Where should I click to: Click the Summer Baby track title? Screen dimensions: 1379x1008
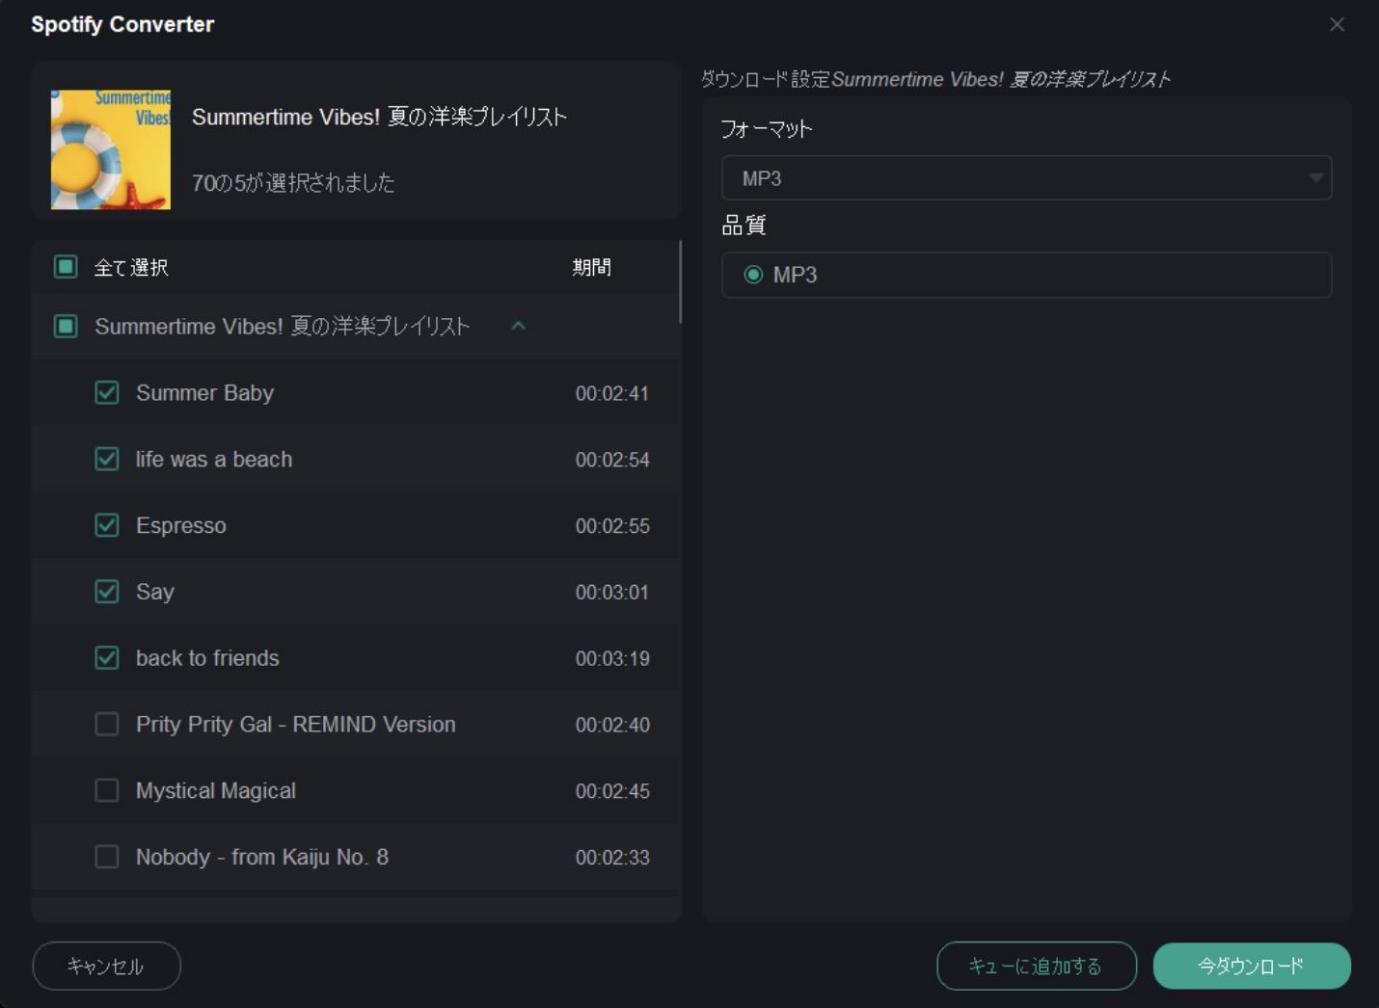tap(205, 393)
